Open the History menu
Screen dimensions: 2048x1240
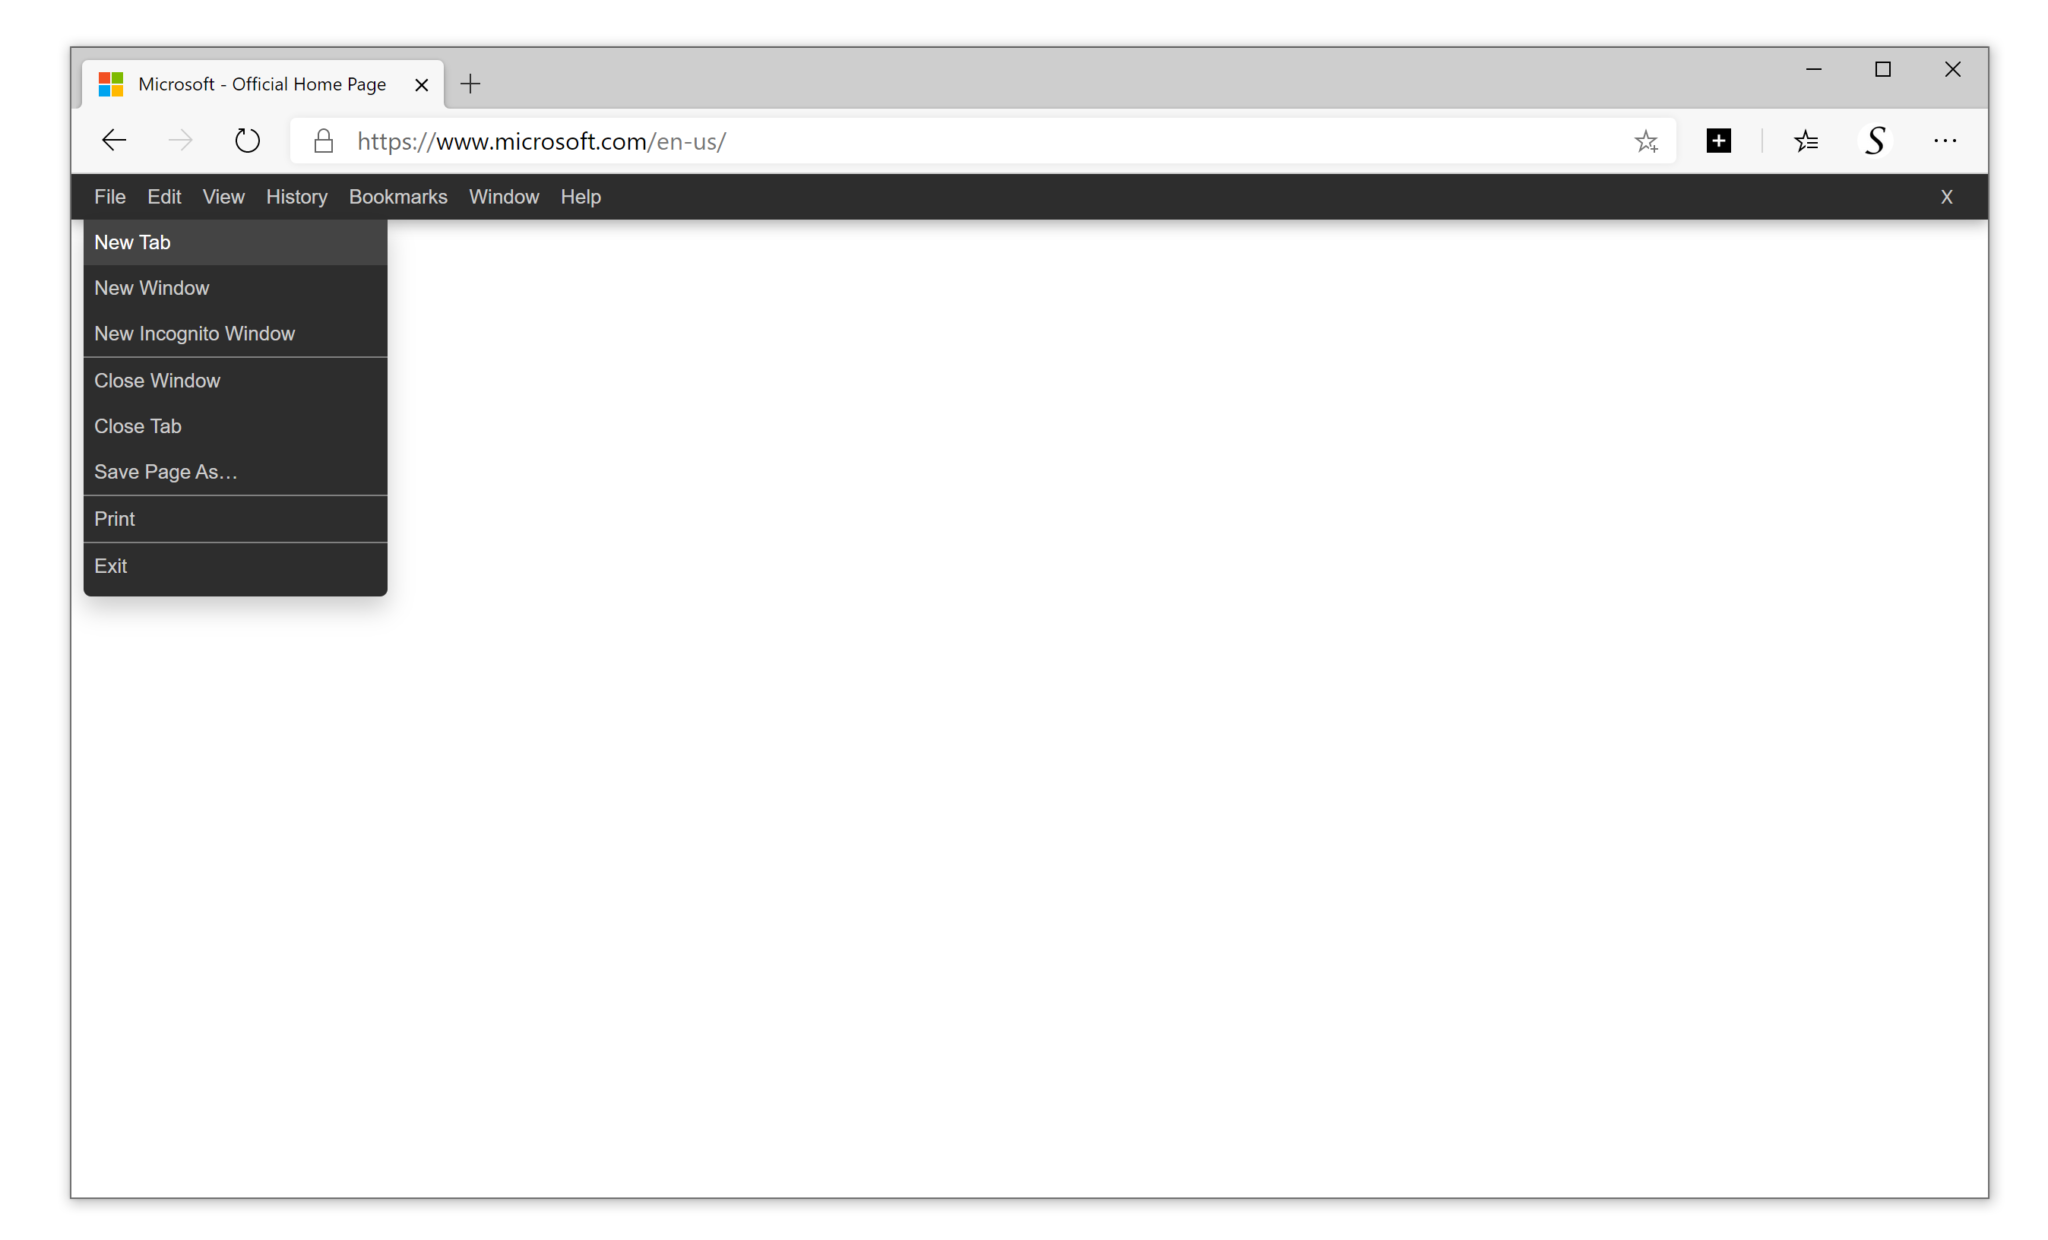(x=297, y=196)
